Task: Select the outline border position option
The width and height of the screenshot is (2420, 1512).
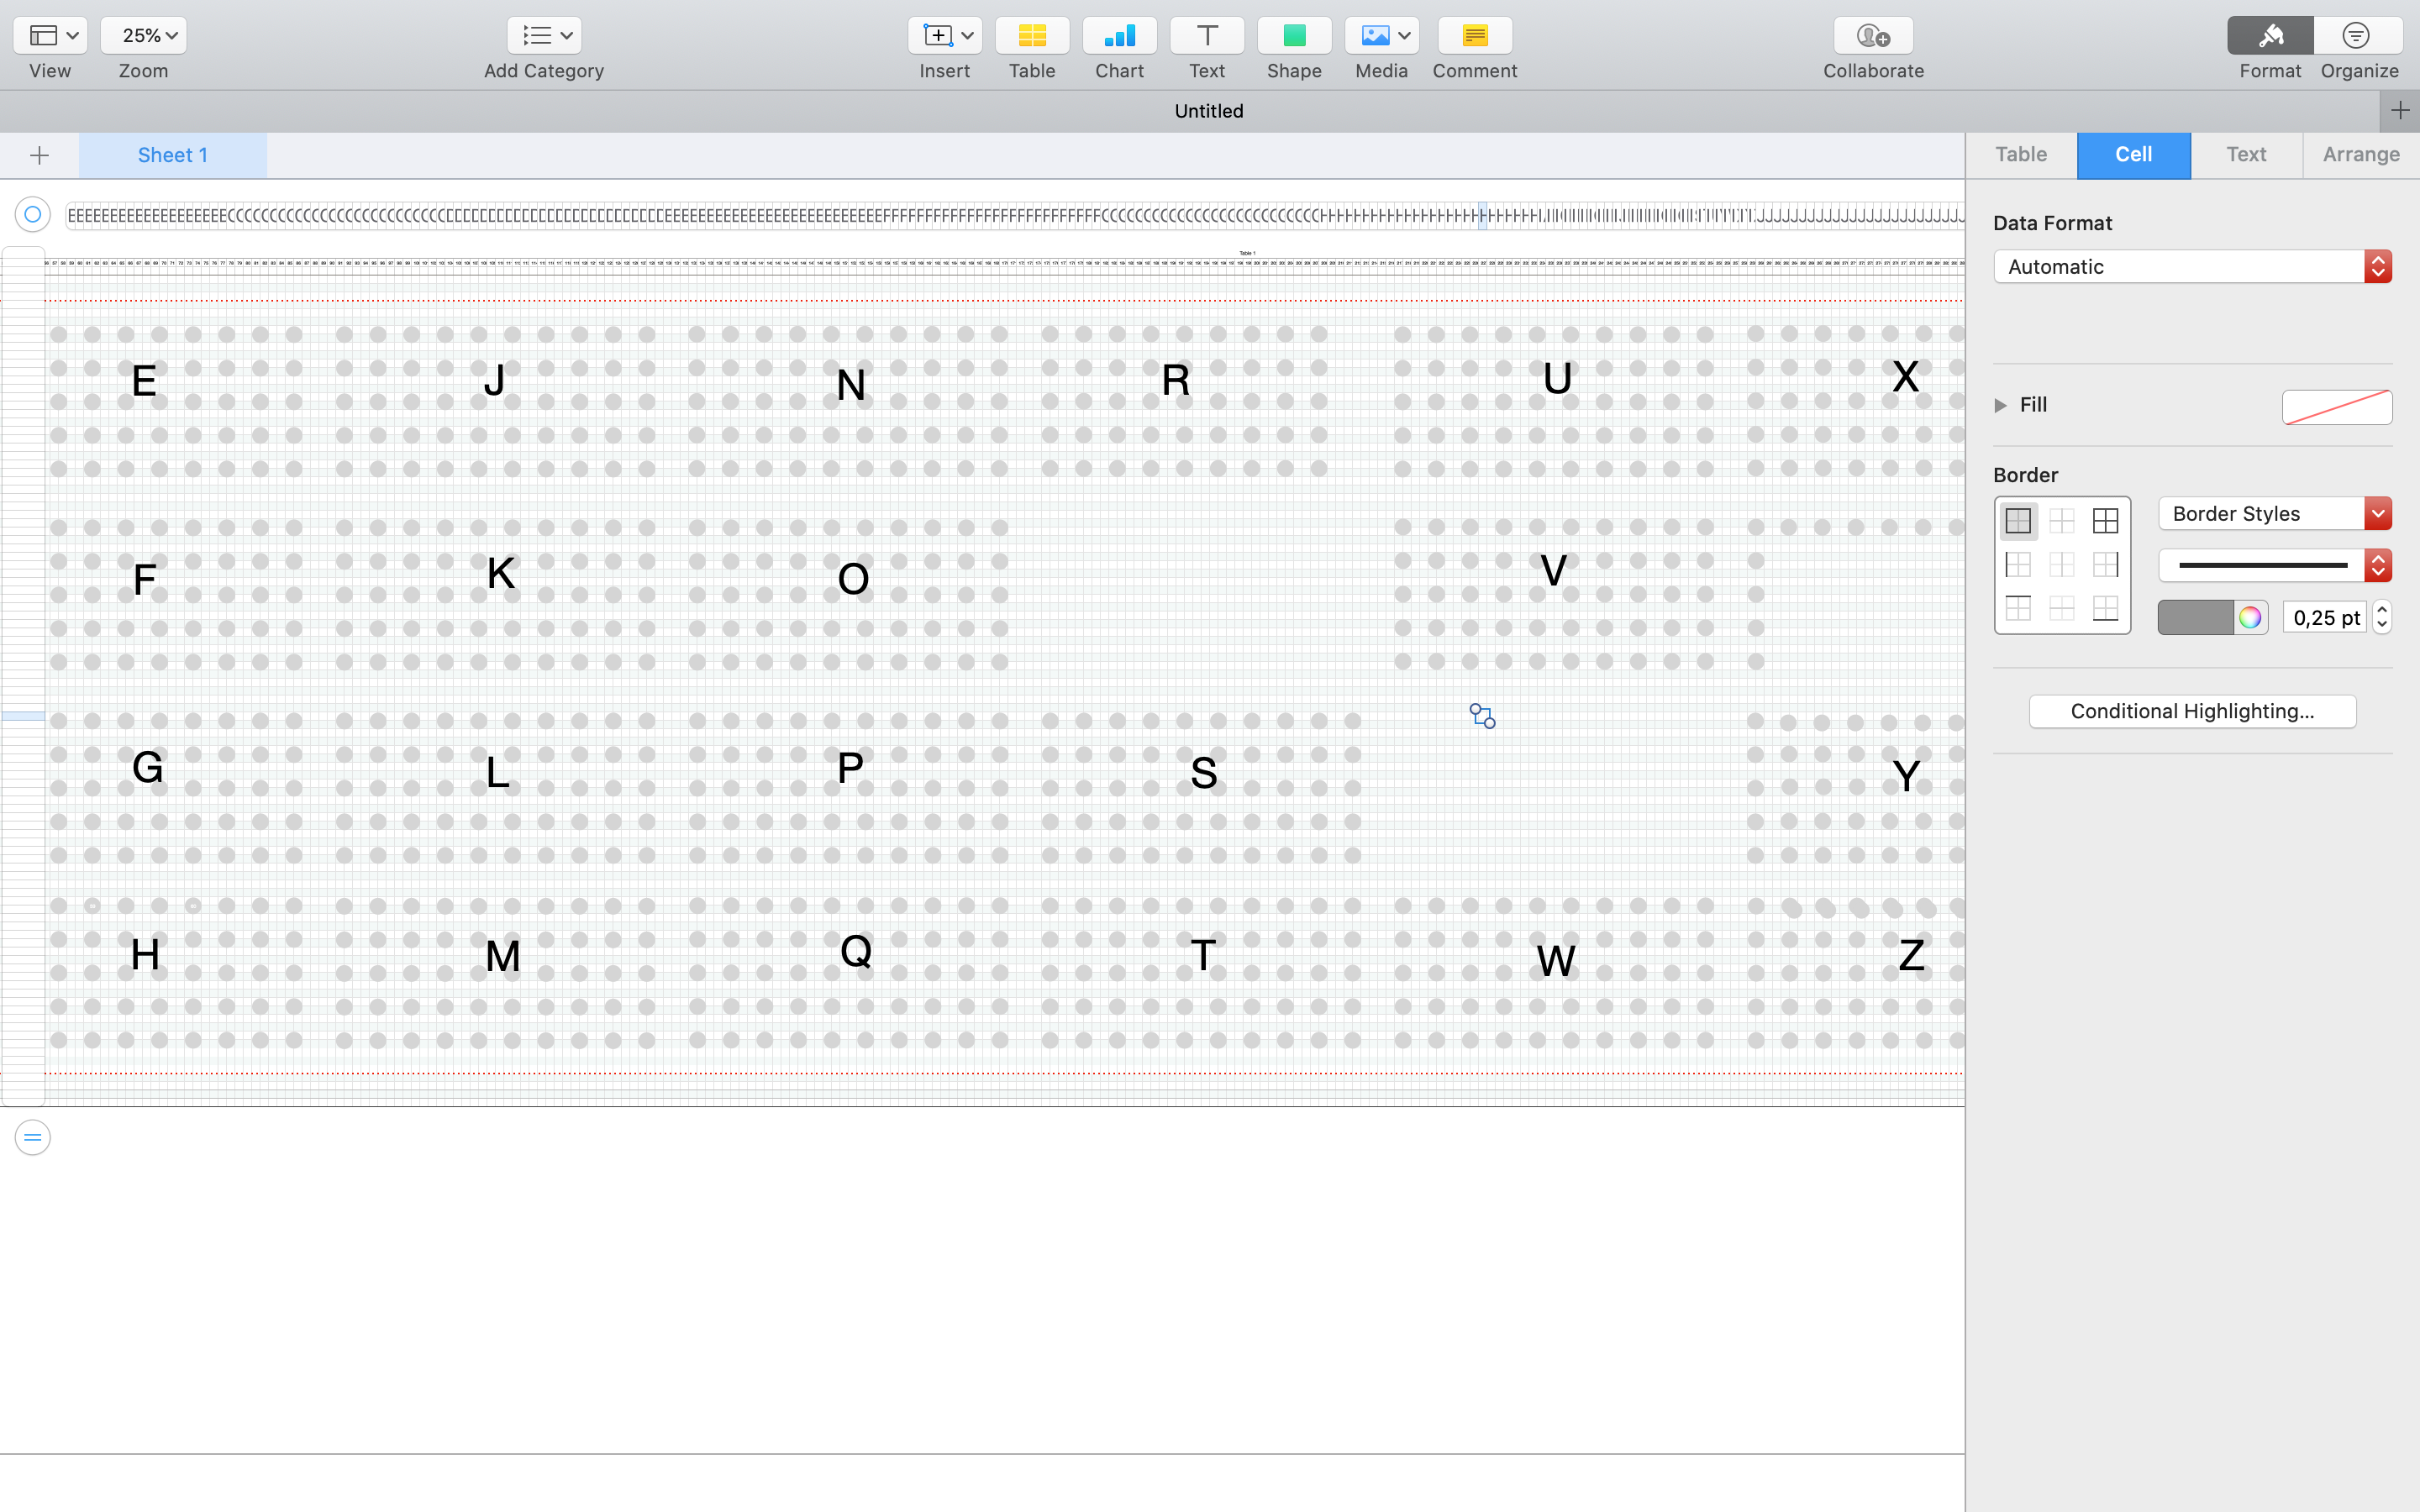Action: point(2018,521)
